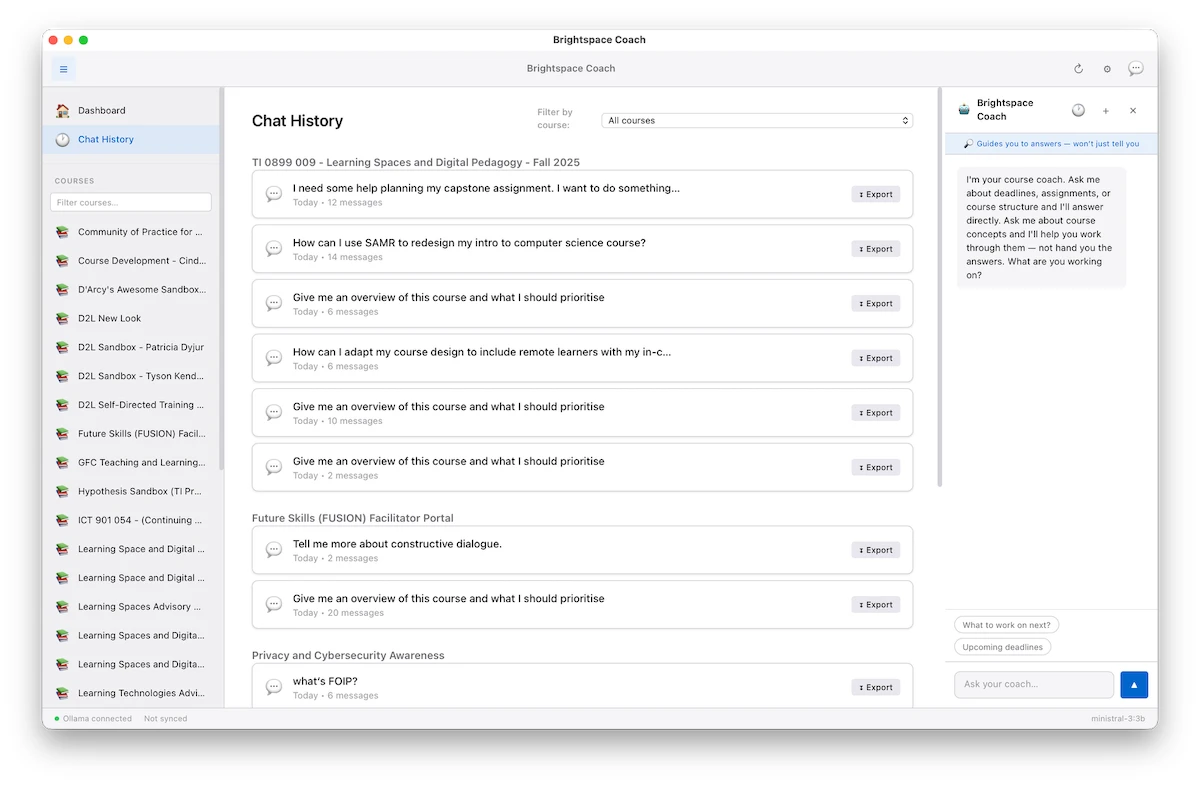Toggle the sidebar with the hamburger icon
The image size is (1200, 785).
[x=64, y=69]
